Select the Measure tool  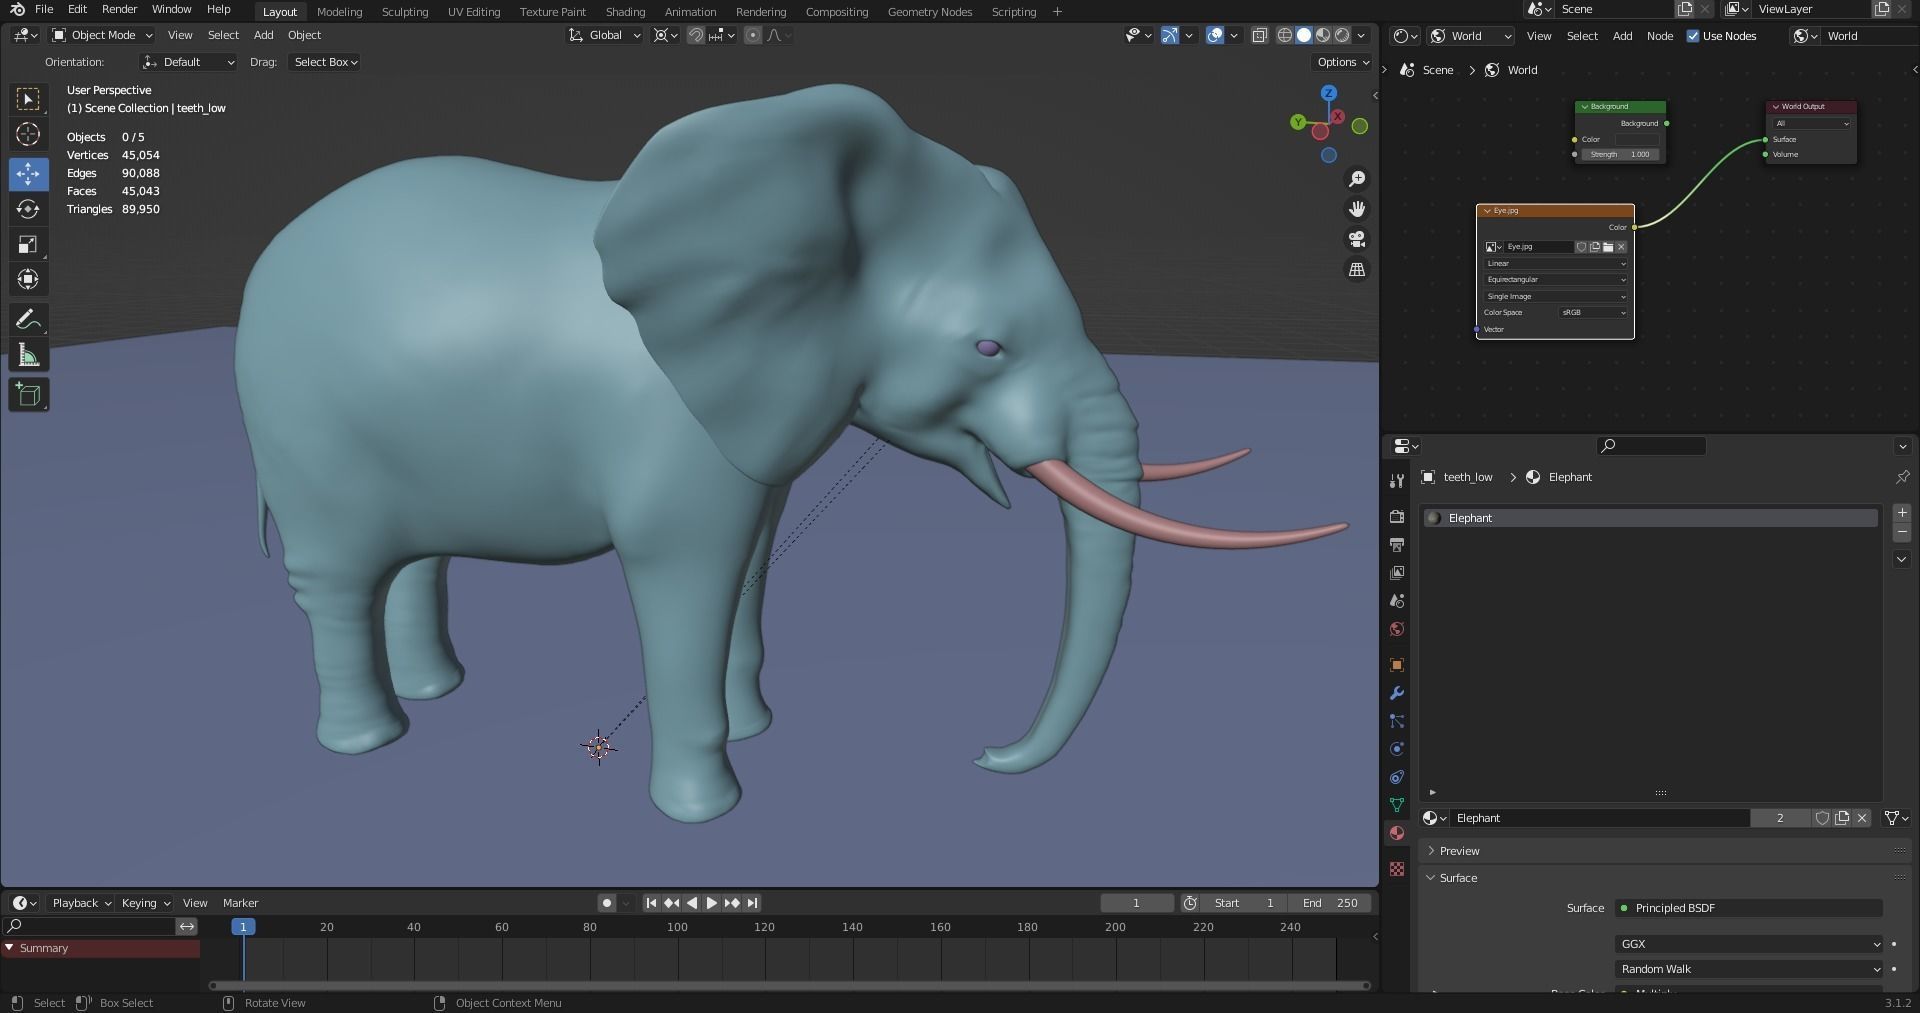coord(28,355)
